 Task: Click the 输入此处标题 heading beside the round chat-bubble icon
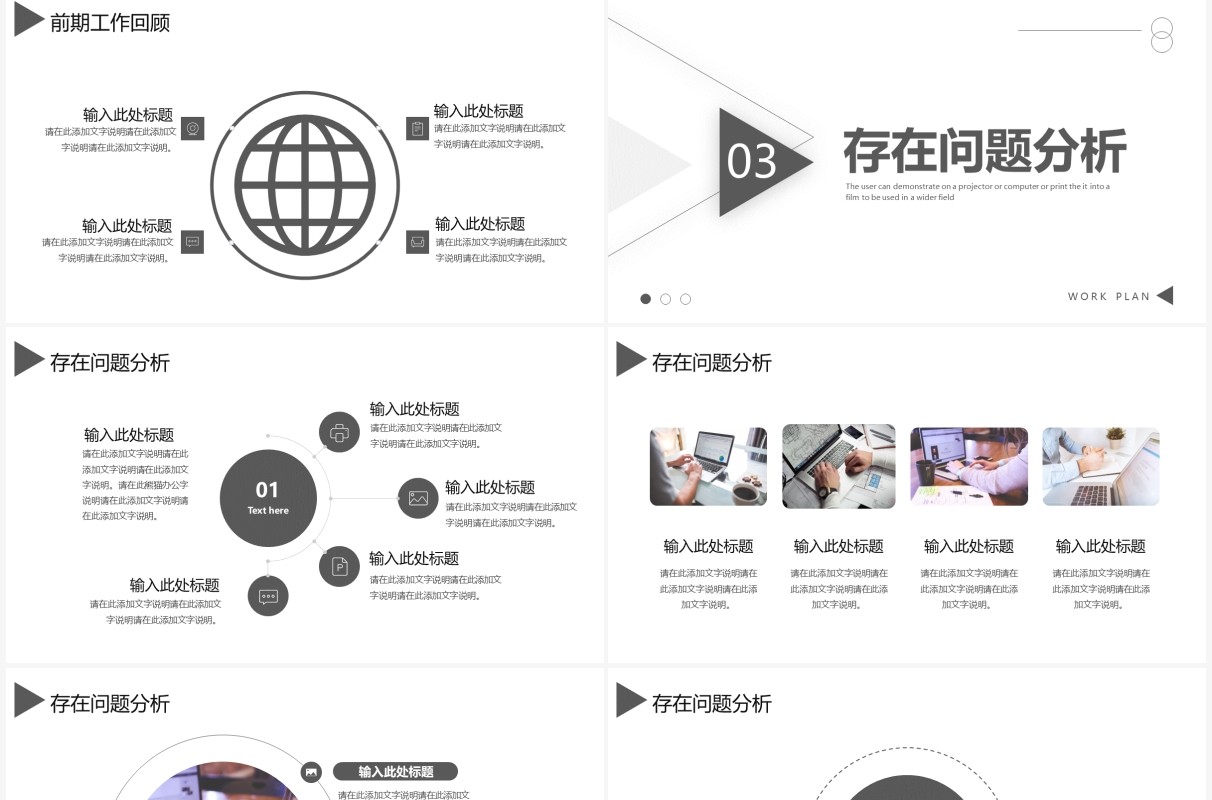(x=175, y=585)
